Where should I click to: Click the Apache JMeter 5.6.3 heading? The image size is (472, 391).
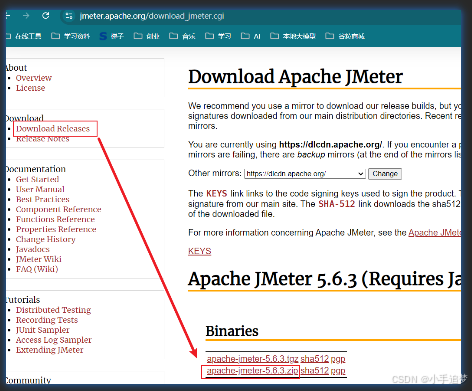coord(325,279)
